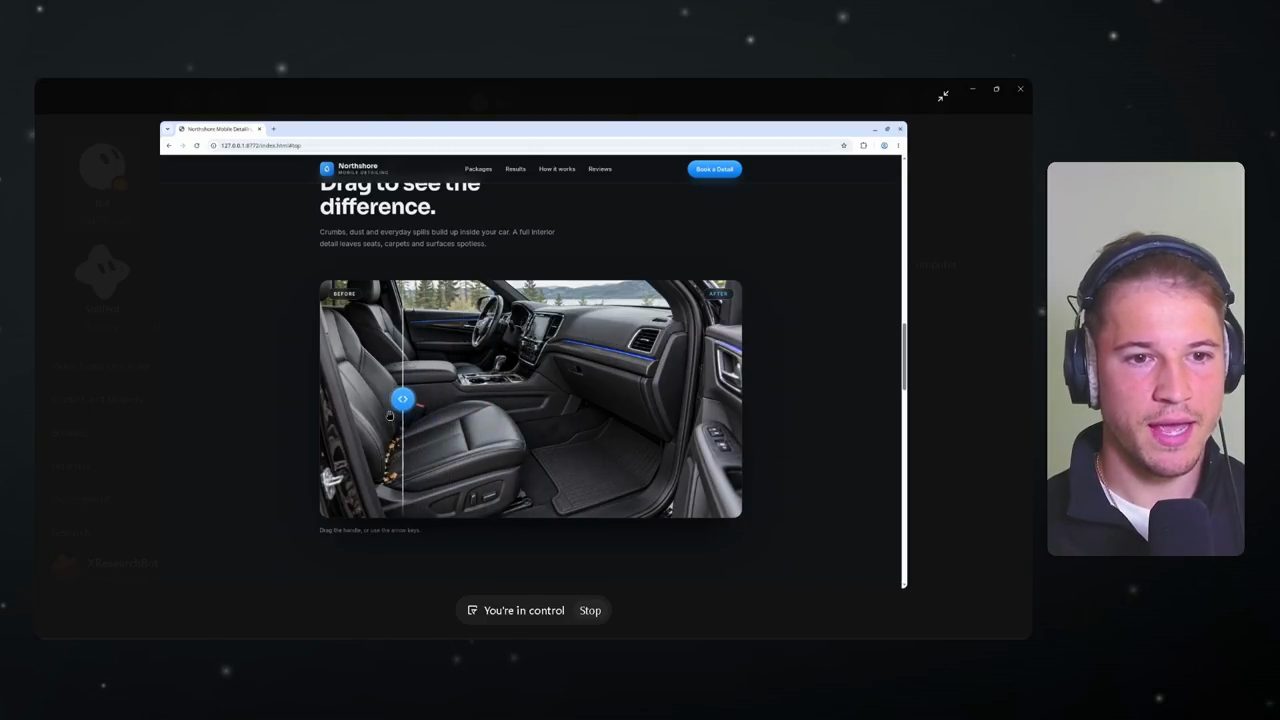Select the Northshore Mobile Detailing browser tab
This screenshot has height=720, width=1280.
point(220,129)
